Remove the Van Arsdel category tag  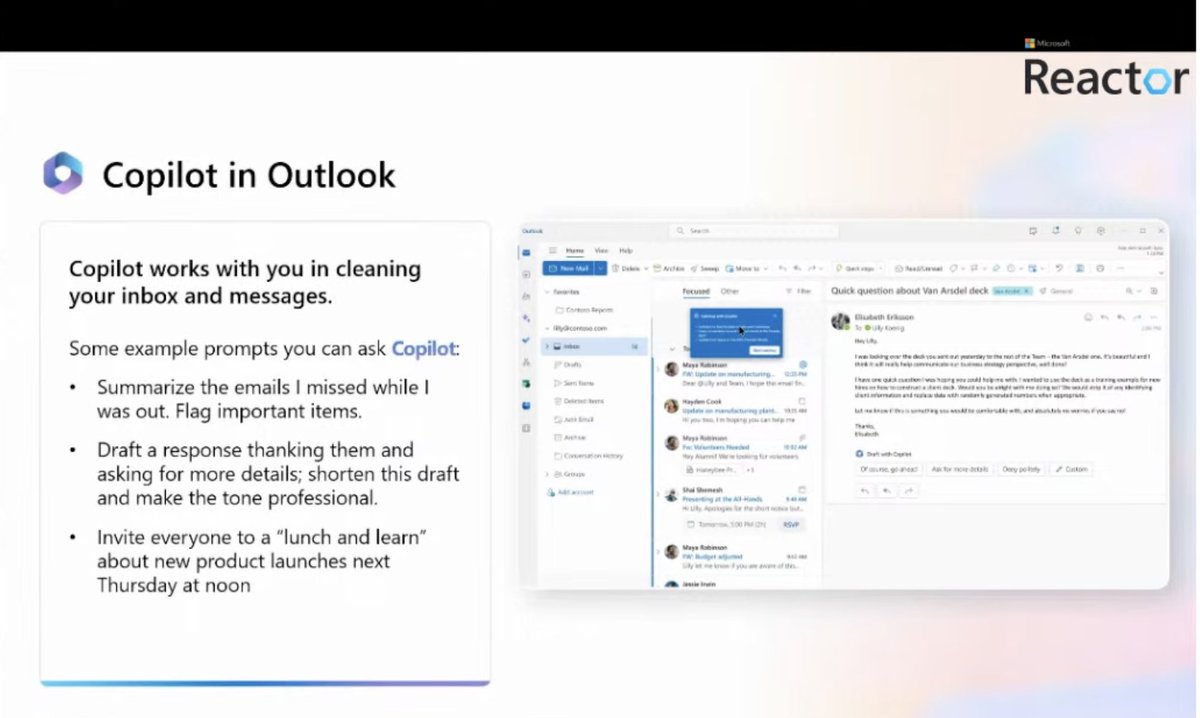(1026, 291)
